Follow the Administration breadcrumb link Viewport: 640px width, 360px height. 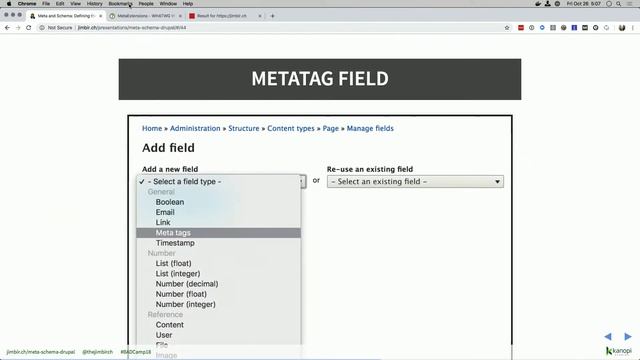click(x=195, y=128)
